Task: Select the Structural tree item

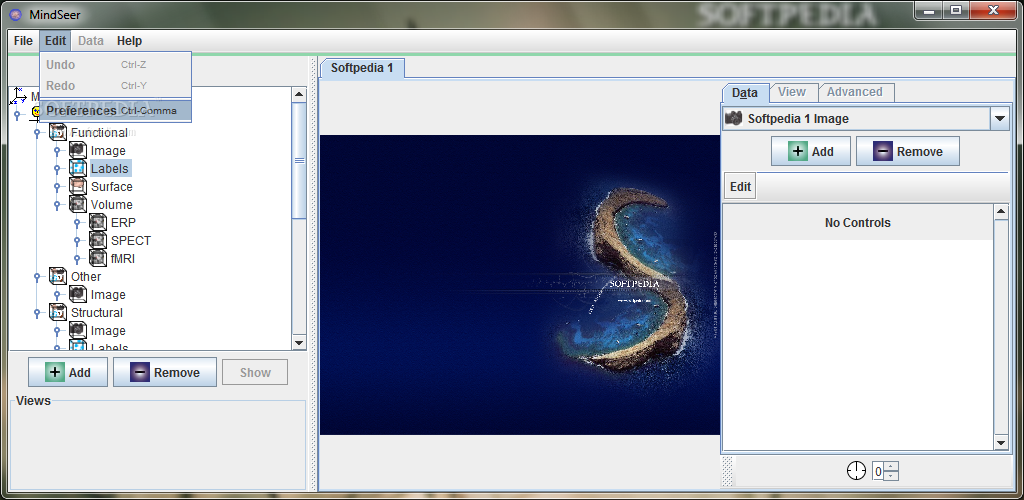Action: coord(97,313)
